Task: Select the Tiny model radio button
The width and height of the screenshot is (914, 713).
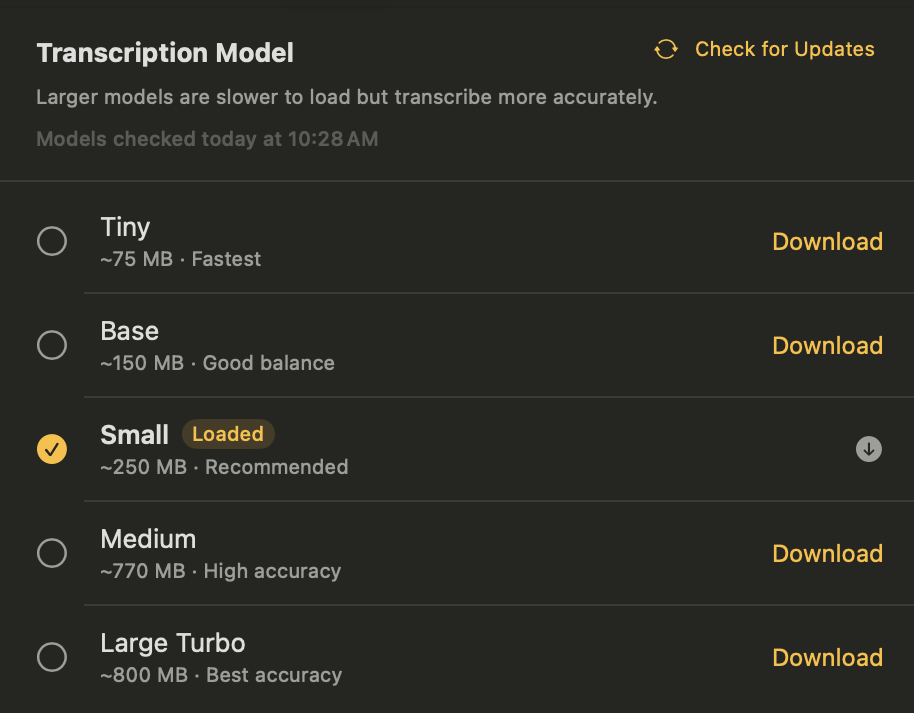Action: click(52, 241)
